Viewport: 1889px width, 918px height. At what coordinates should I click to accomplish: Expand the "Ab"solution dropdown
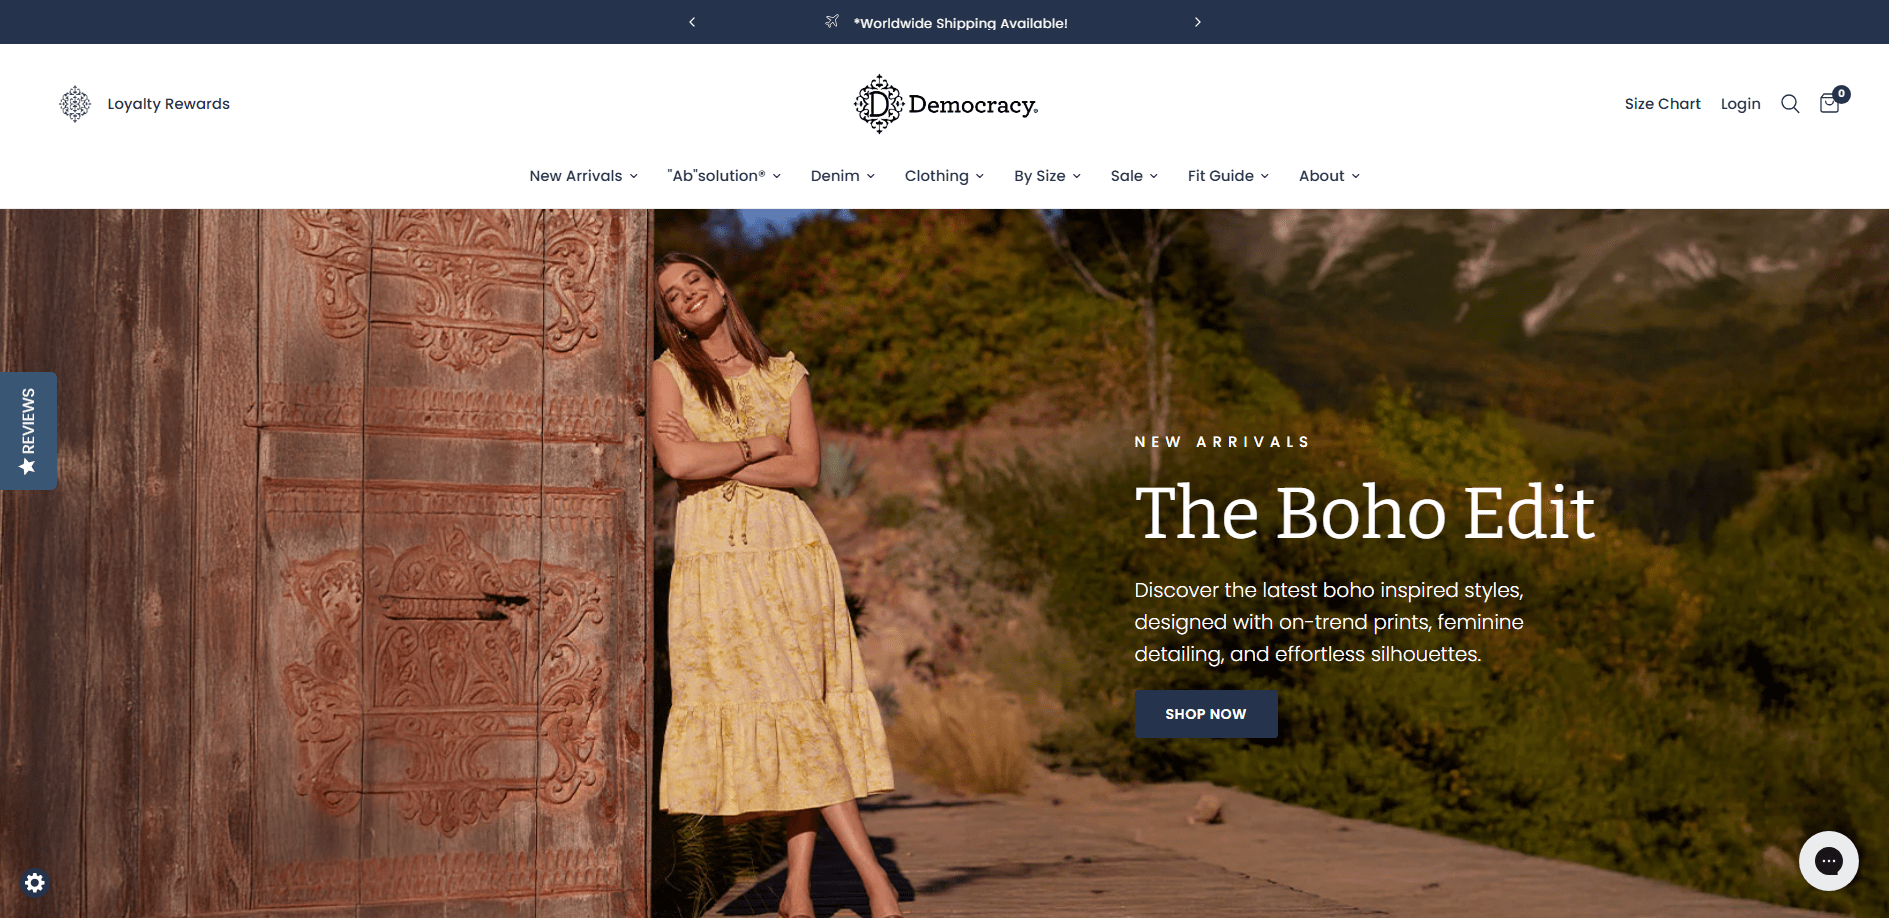pyautogui.click(x=724, y=176)
